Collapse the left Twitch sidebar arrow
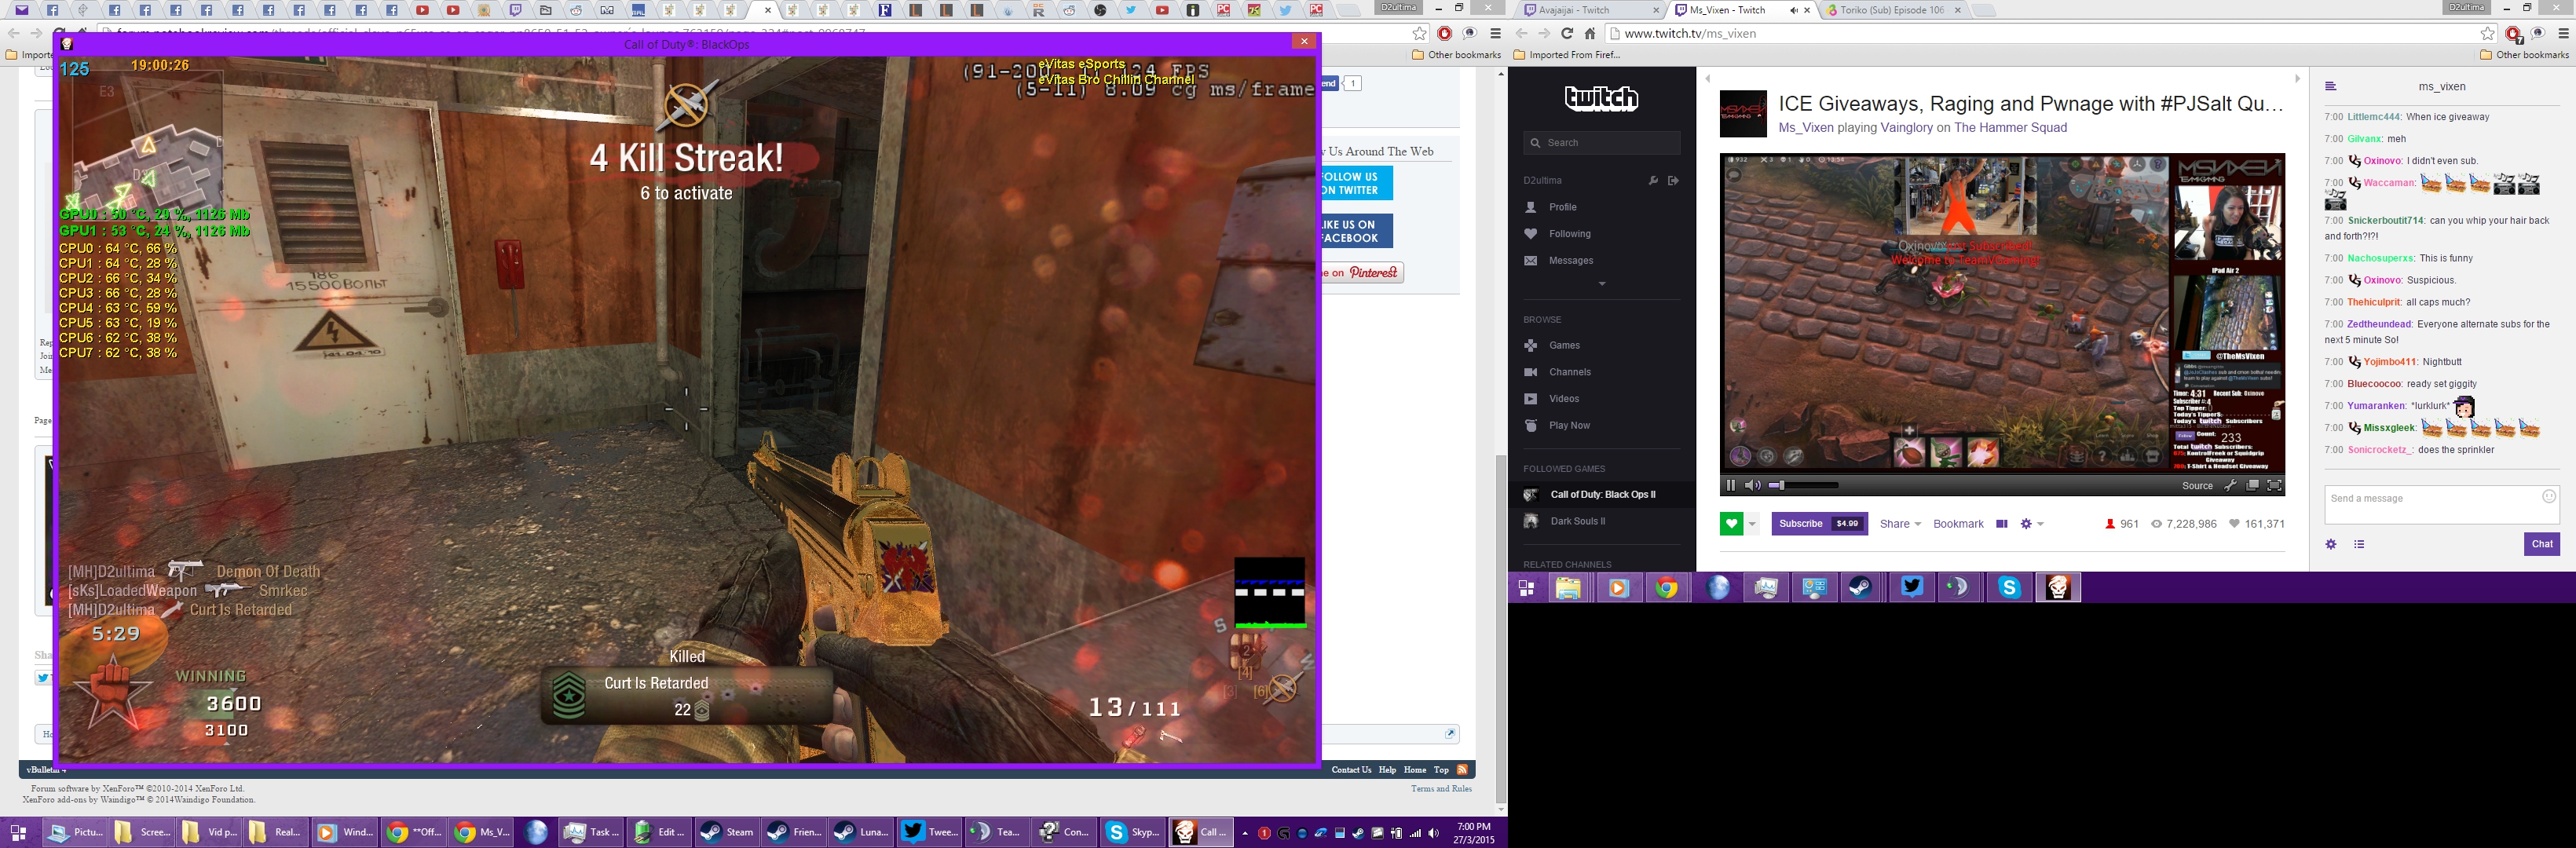2576x848 pixels. [1708, 79]
